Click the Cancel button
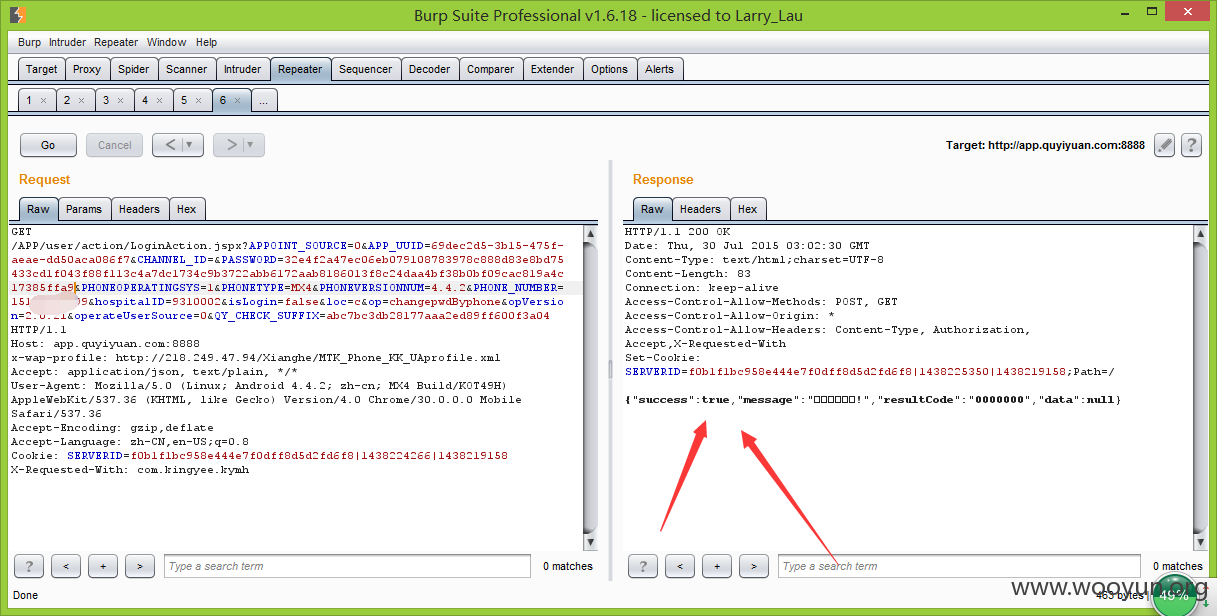 click(x=115, y=145)
